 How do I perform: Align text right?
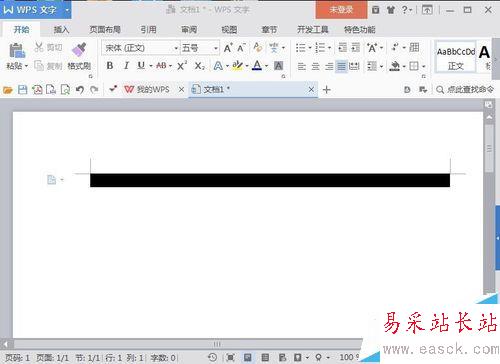click(329, 66)
